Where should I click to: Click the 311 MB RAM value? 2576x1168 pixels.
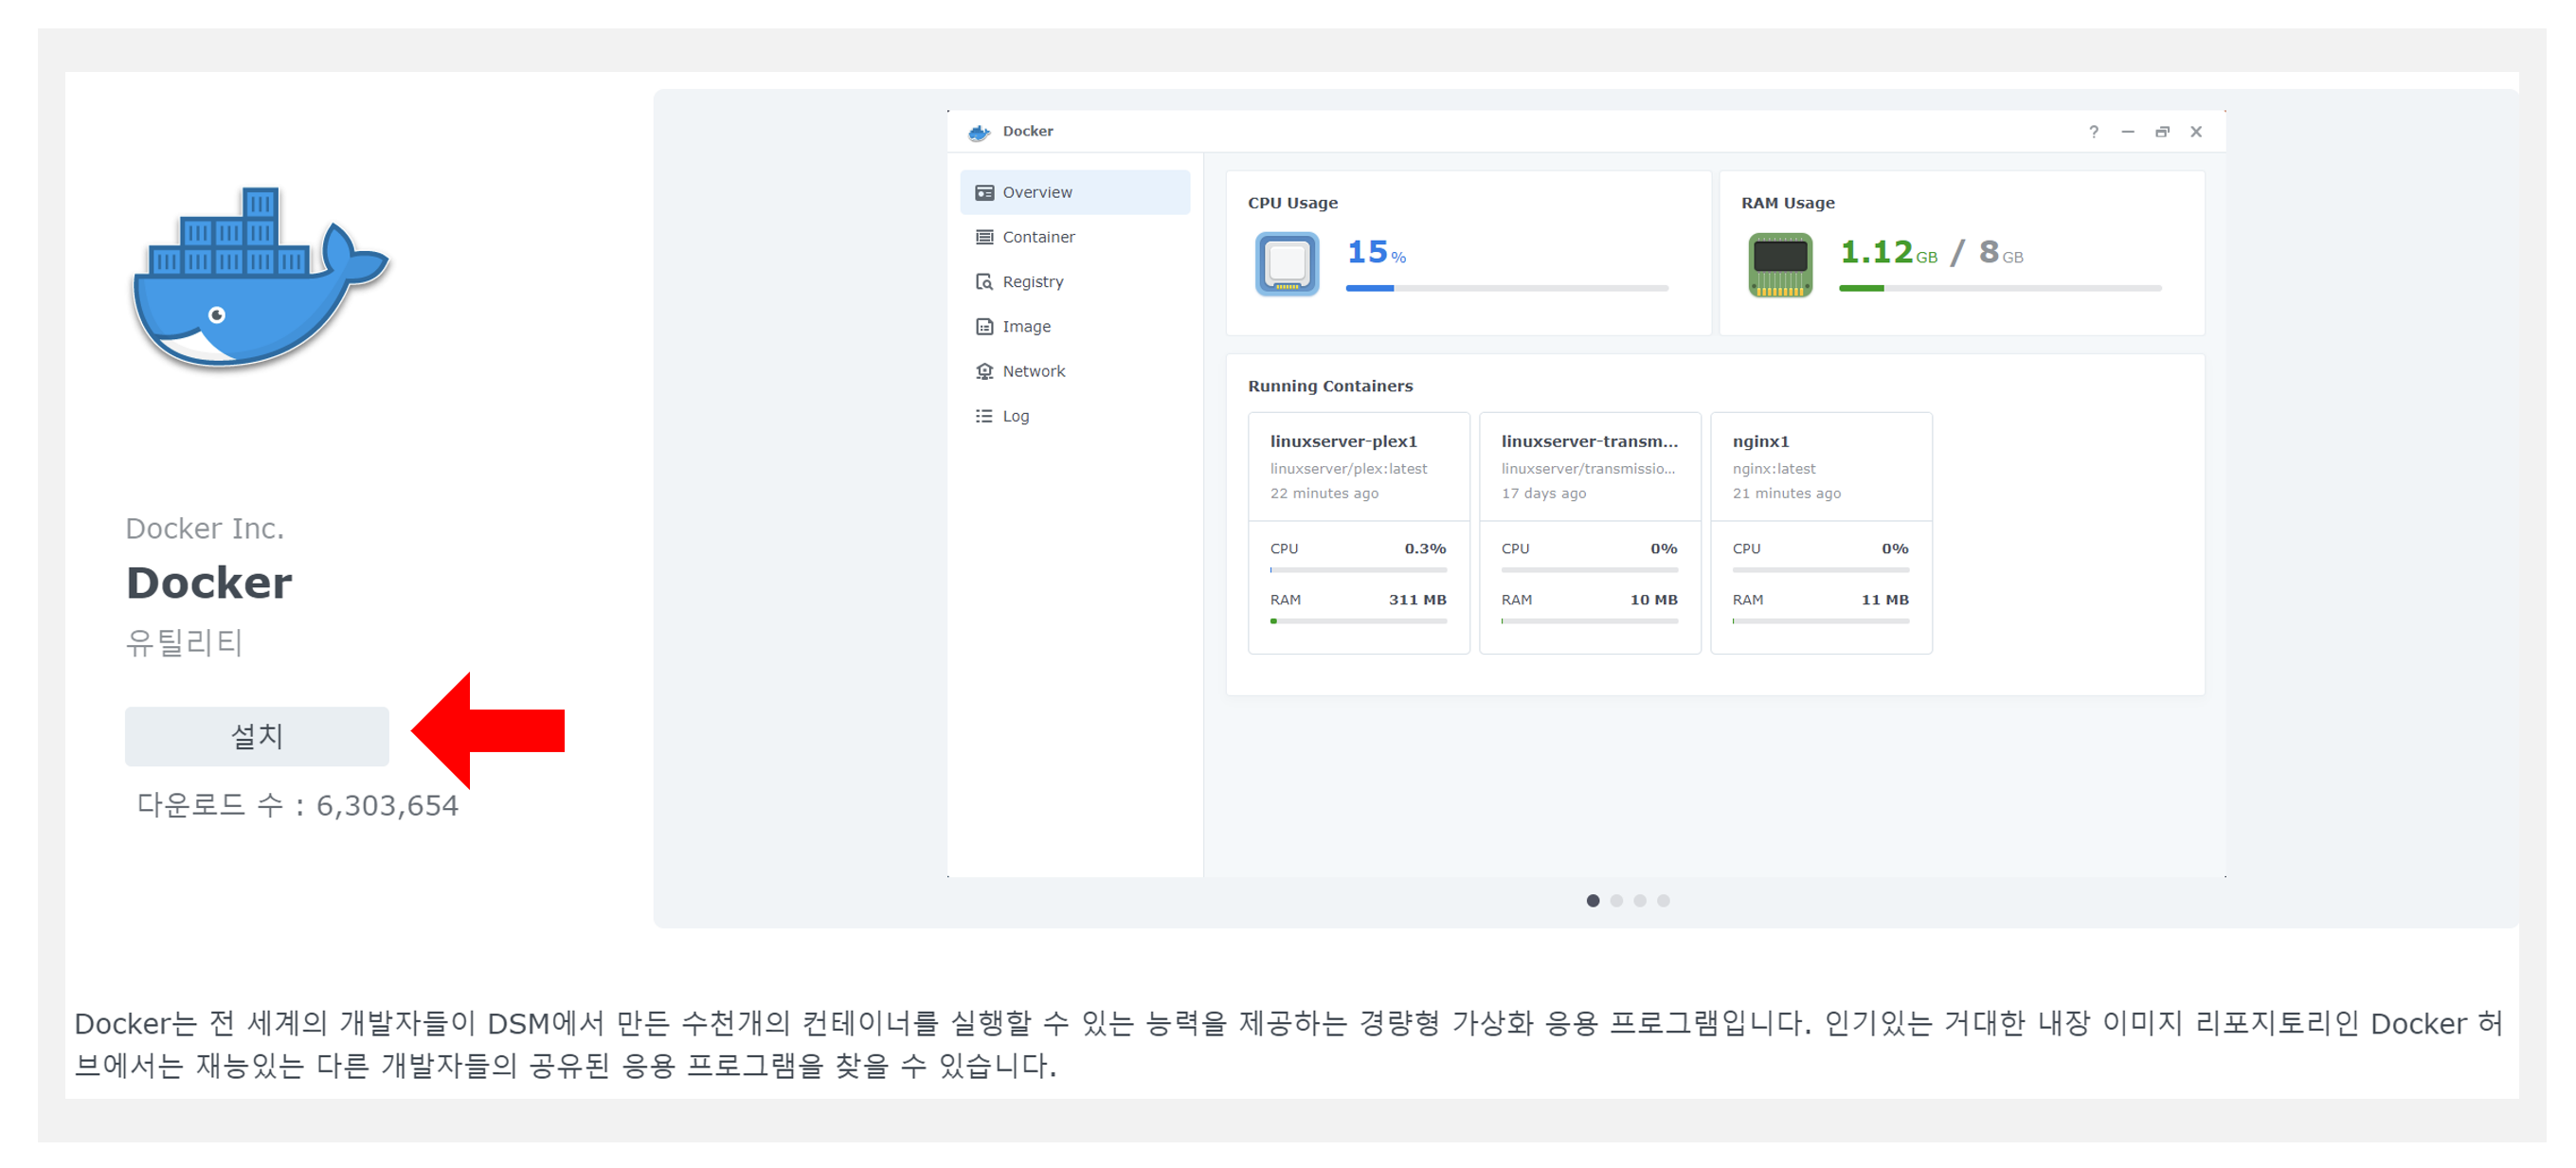coord(1417,600)
